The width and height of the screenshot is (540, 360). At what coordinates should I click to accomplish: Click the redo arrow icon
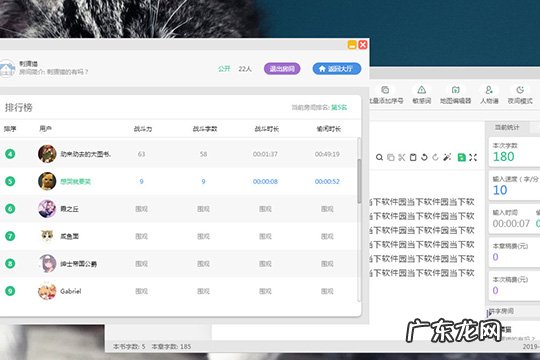pyautogui.click(x=436, y=157)
